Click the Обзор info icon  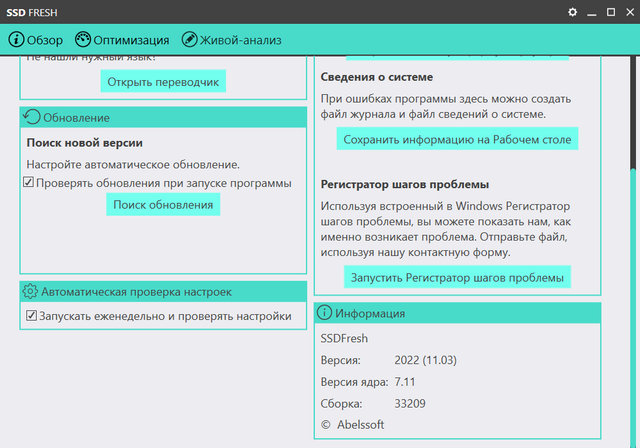(x=16, y=40)
